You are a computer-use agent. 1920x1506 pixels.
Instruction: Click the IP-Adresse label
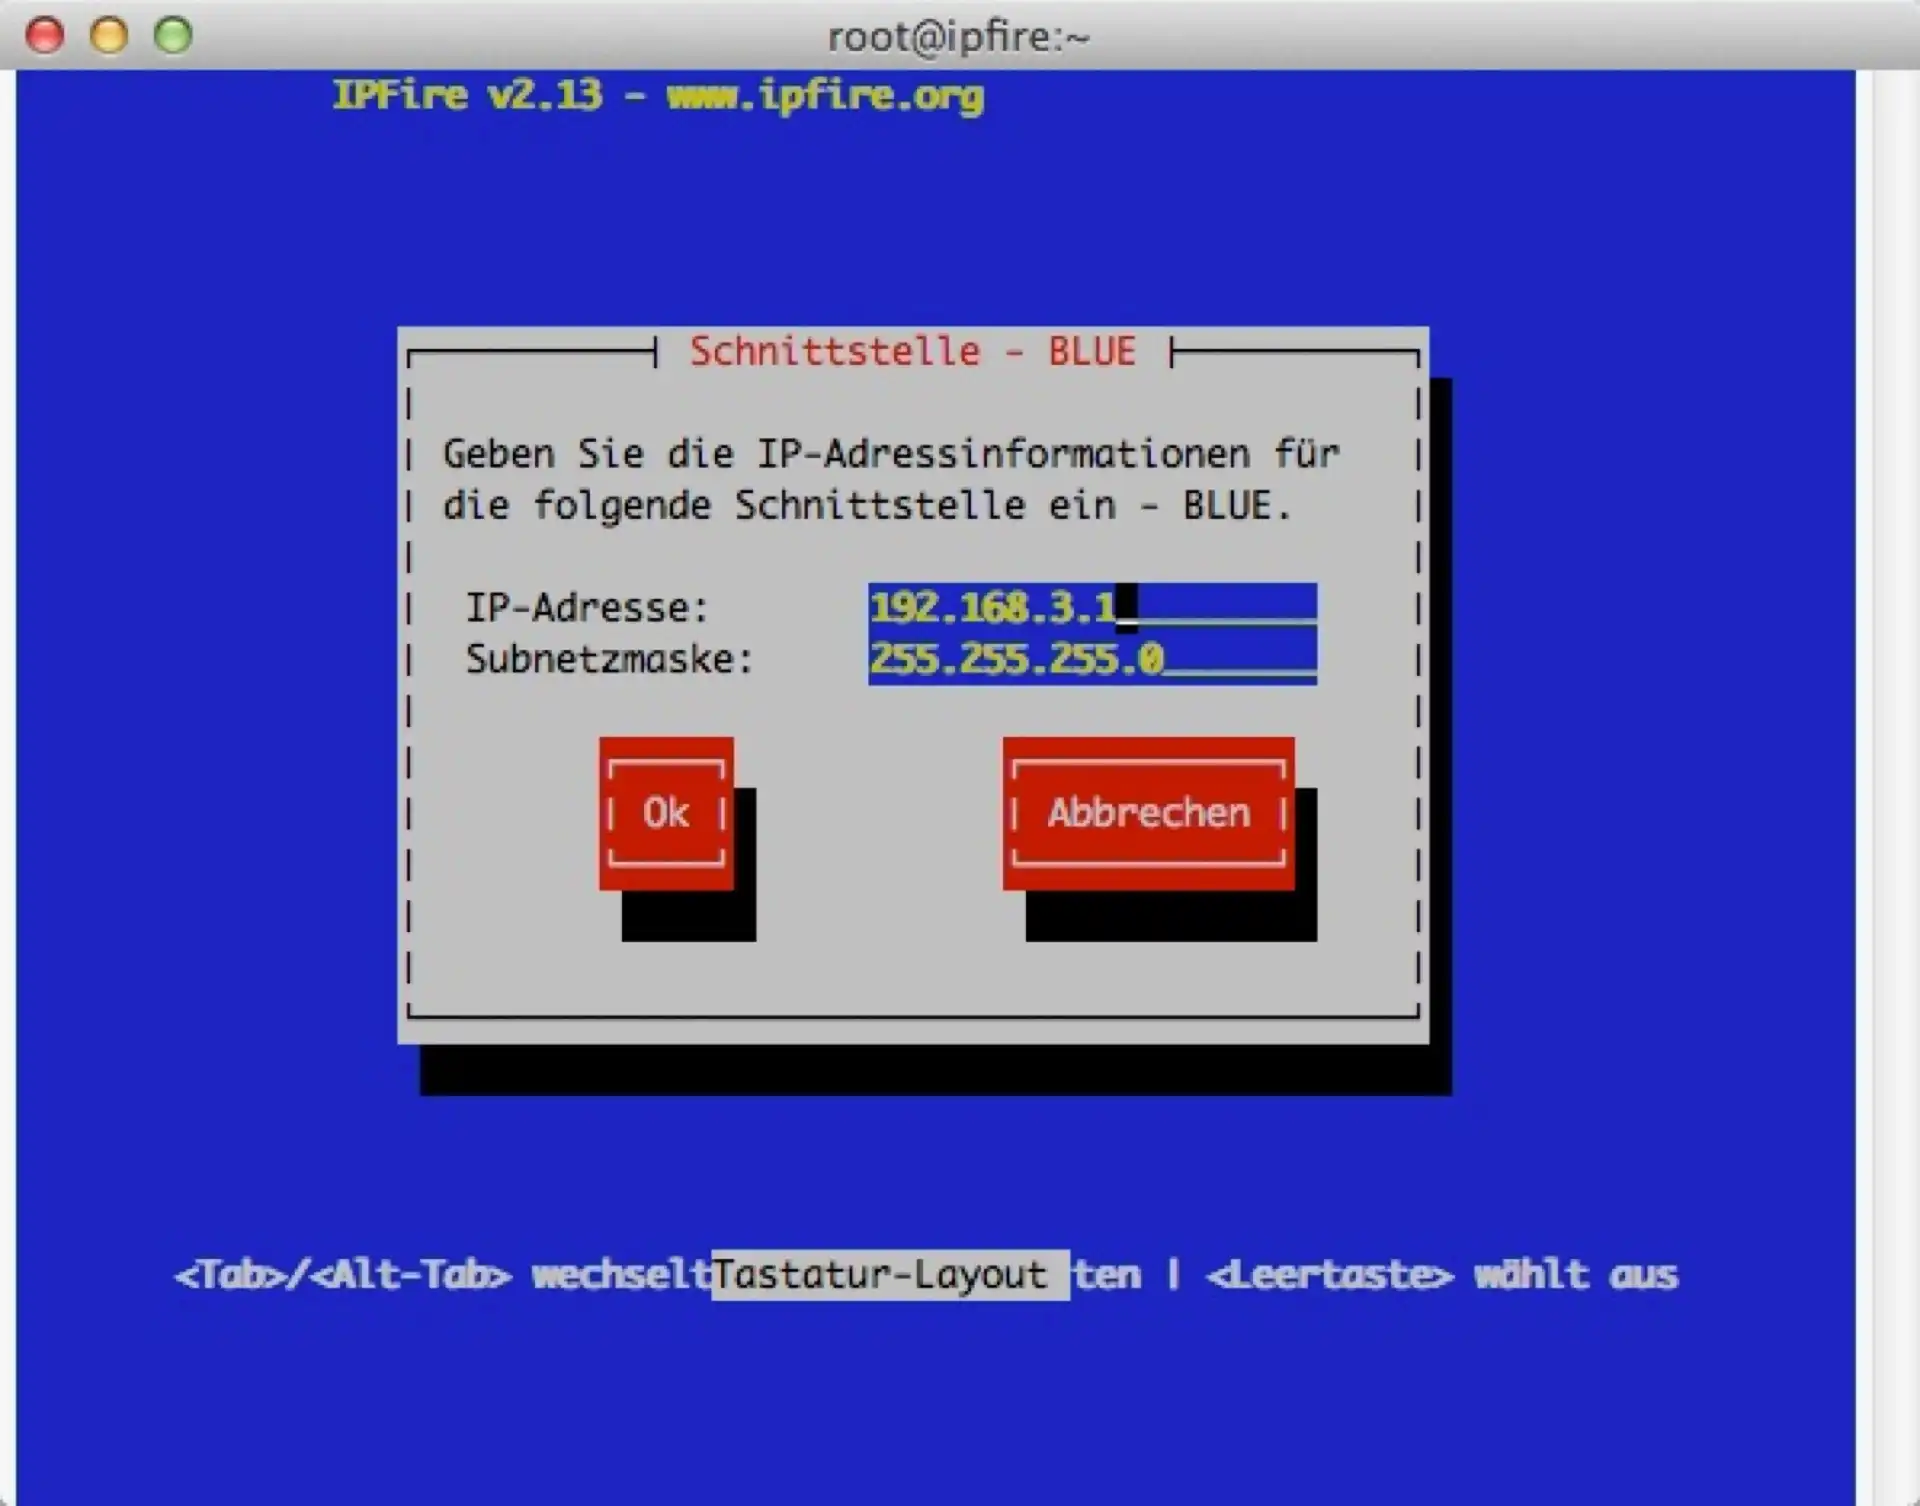pos(587,608)
